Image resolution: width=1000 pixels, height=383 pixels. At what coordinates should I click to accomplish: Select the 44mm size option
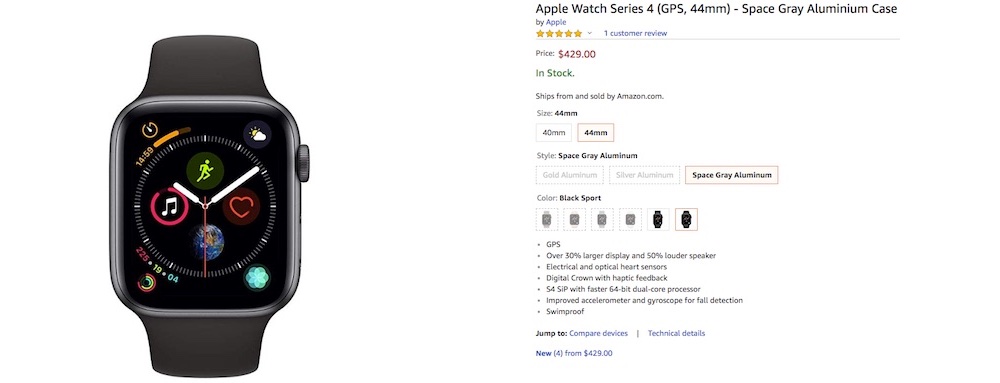(596, 133)
